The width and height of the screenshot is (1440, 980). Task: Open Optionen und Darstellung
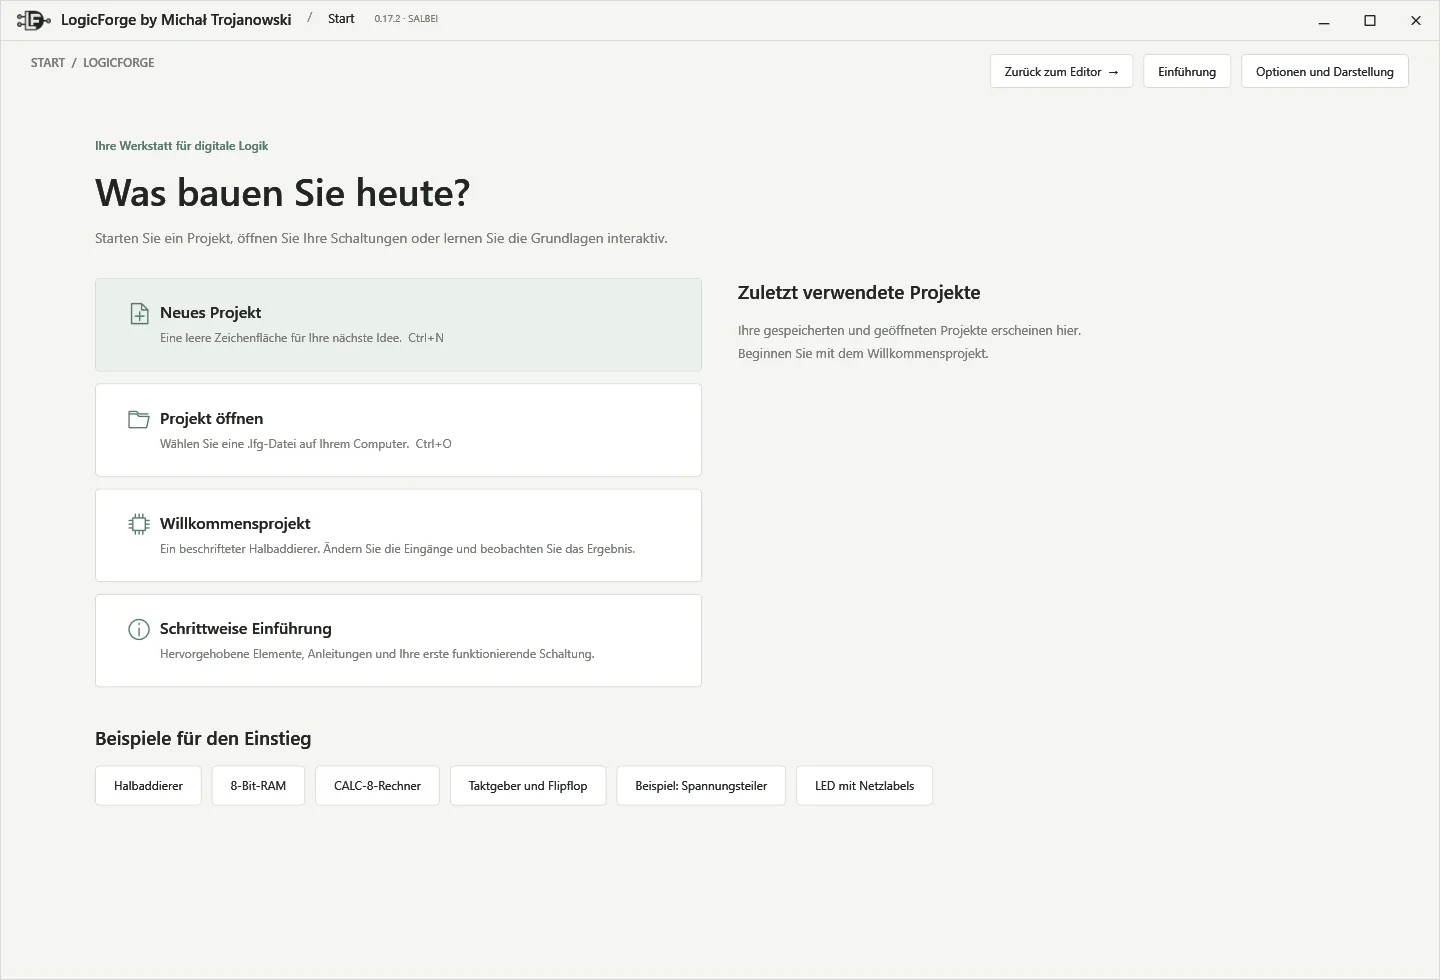pos(1325,72)
